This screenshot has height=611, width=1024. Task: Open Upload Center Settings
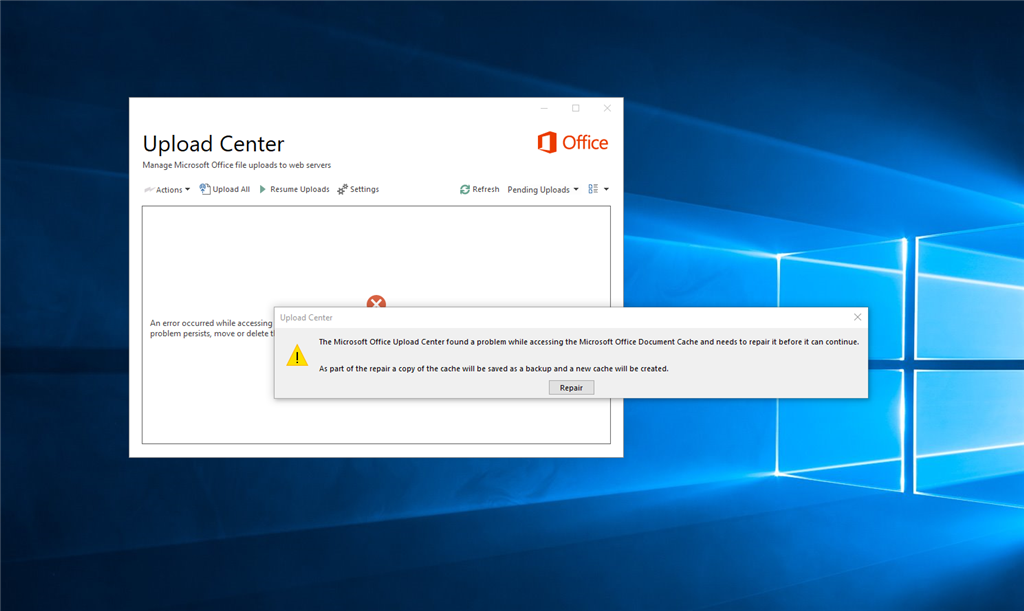click(x=358, y=189)
